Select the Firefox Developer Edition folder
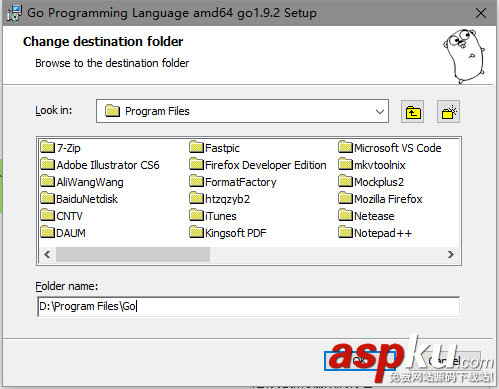499x389 pixels. [x=258, y=165]
